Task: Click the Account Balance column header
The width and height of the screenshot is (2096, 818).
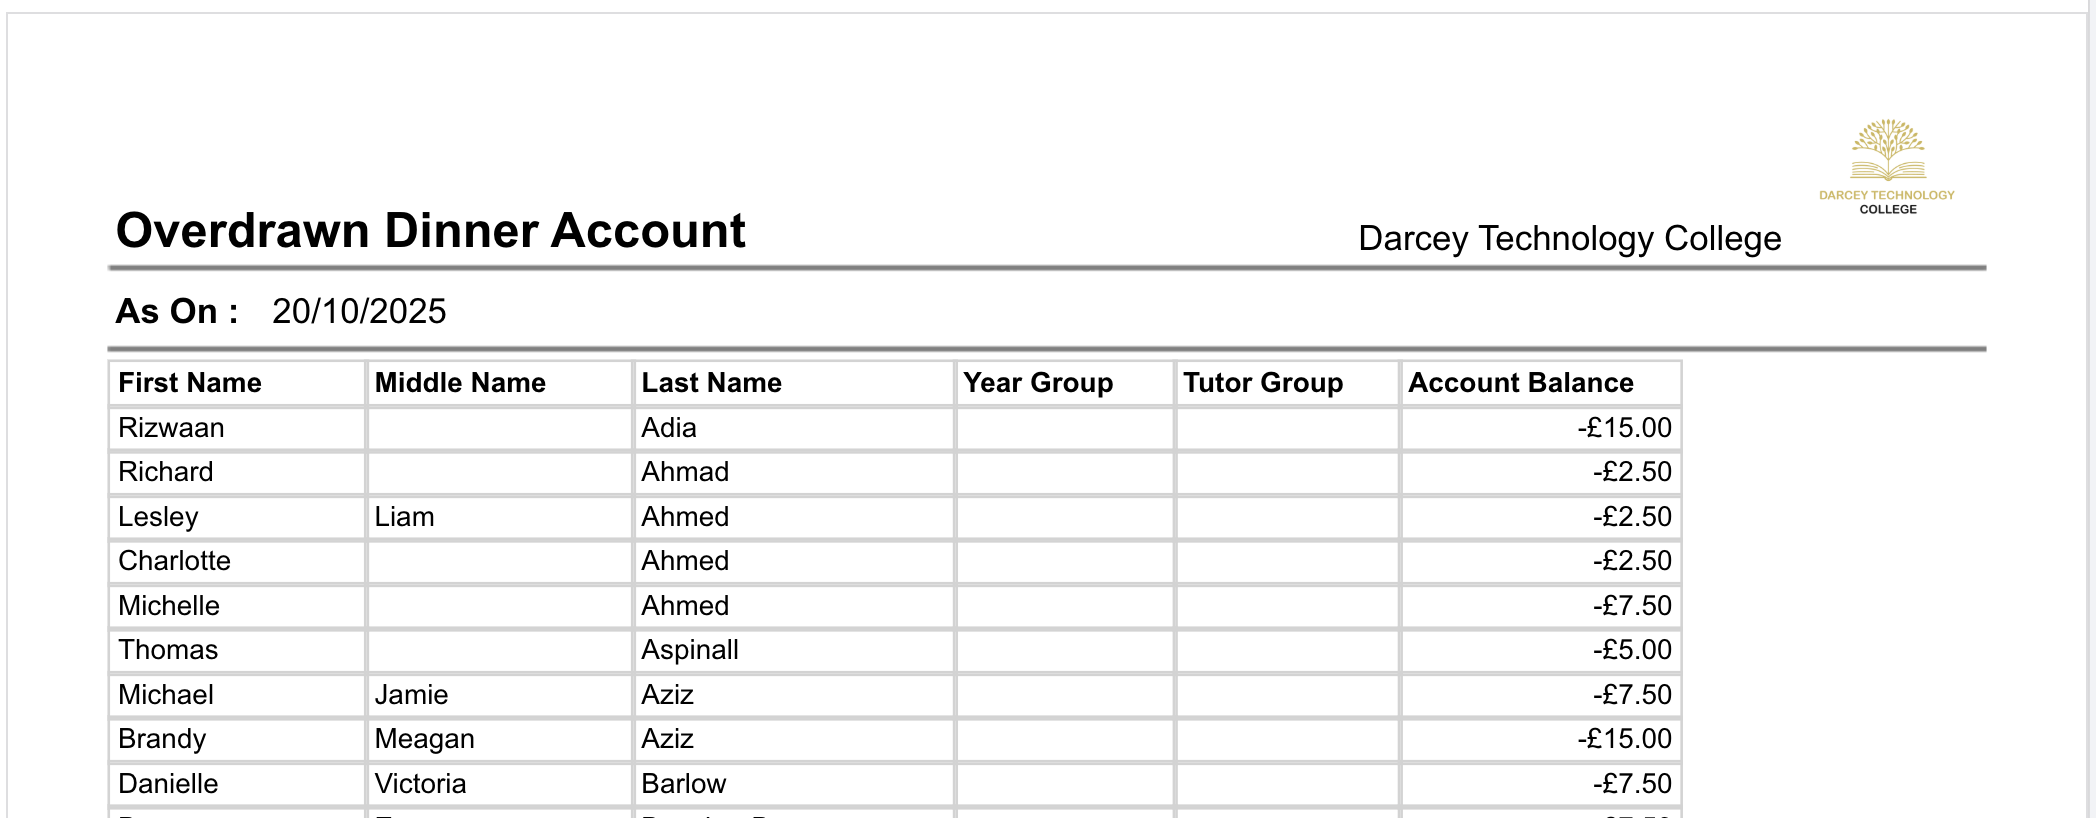Action: pyautogui.click(x=1520, y=383)
